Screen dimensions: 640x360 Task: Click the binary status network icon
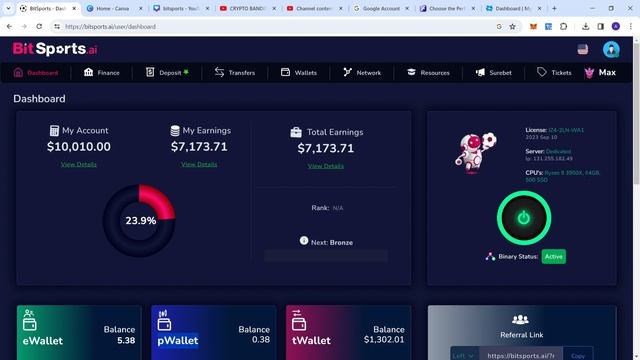490,257
